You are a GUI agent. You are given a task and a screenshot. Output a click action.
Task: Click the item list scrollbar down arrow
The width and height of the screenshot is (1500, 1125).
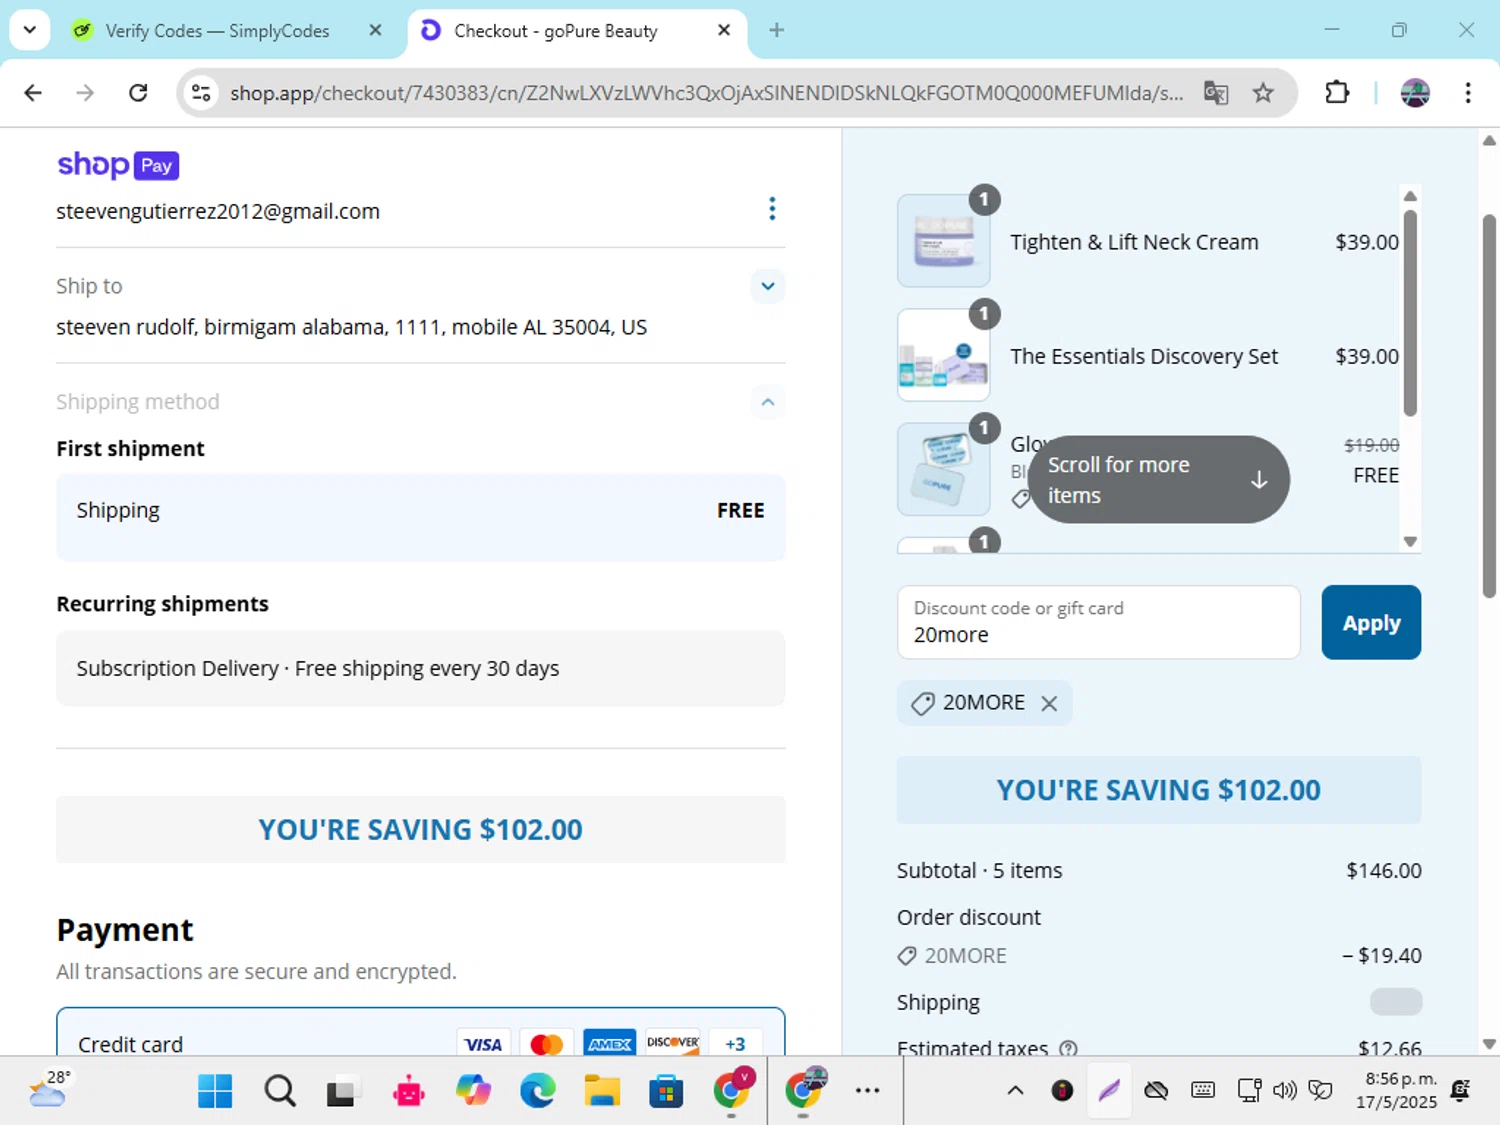pyautogui.click(x=1410, y=542)
